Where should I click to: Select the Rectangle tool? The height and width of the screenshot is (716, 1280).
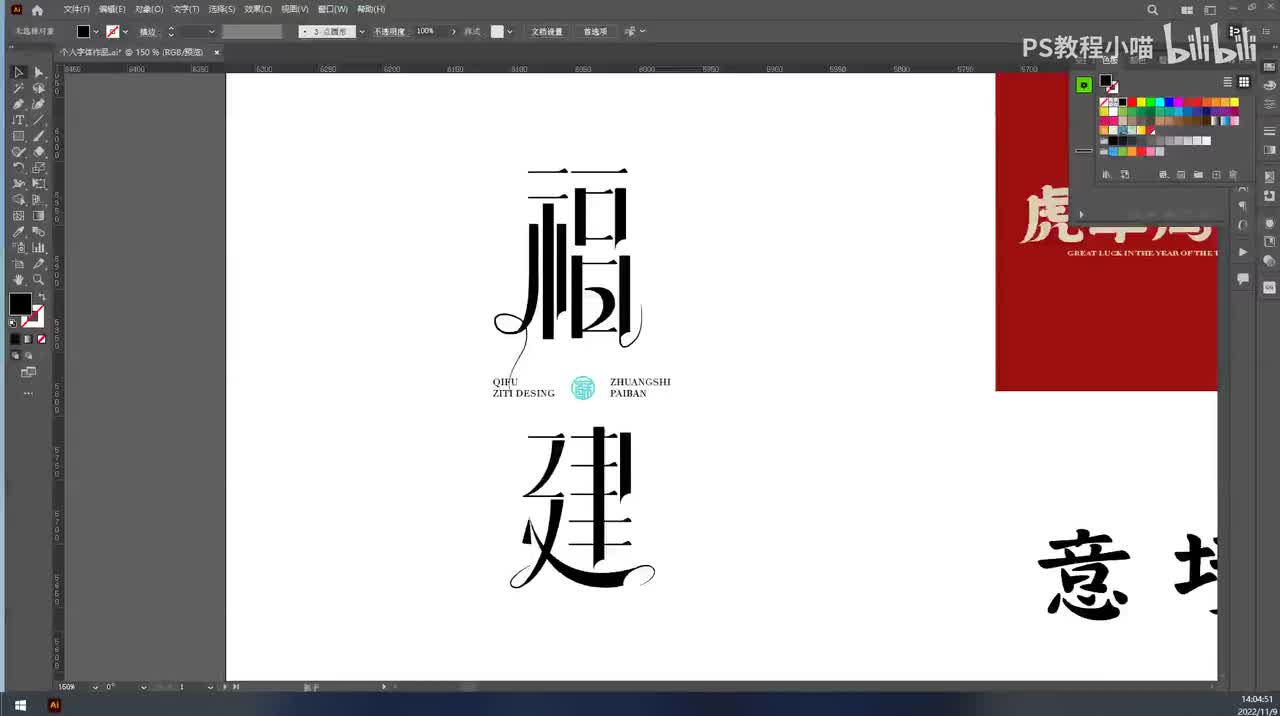[18, 136]
